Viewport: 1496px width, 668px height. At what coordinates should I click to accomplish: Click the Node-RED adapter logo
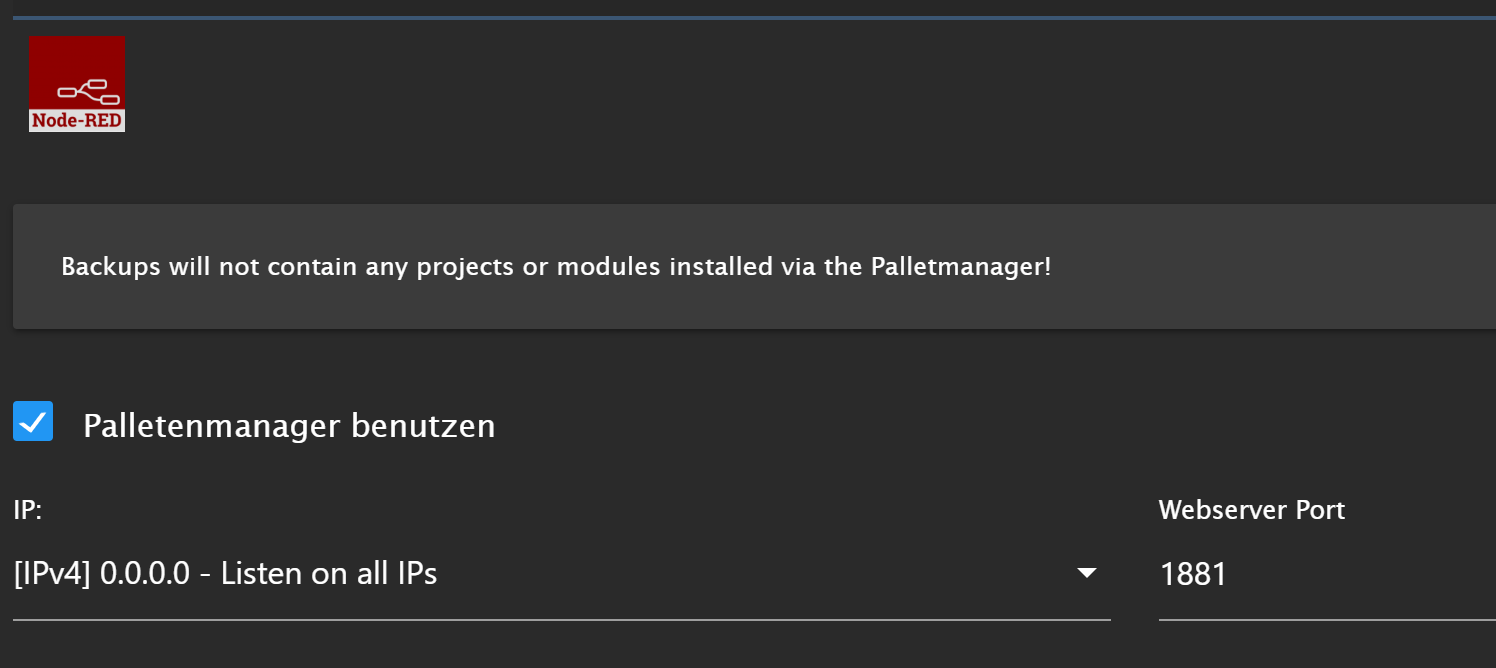coord(77,84)
